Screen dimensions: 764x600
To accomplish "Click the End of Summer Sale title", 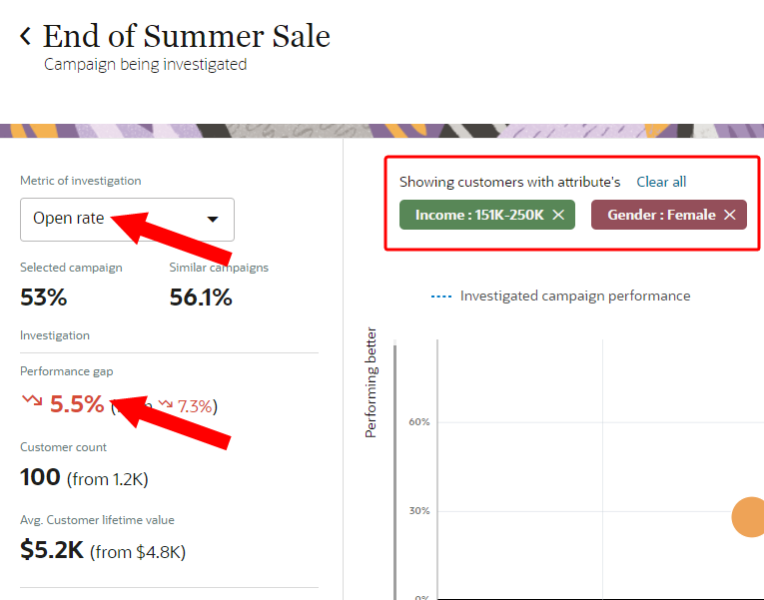I will click(x=186, y=37).
